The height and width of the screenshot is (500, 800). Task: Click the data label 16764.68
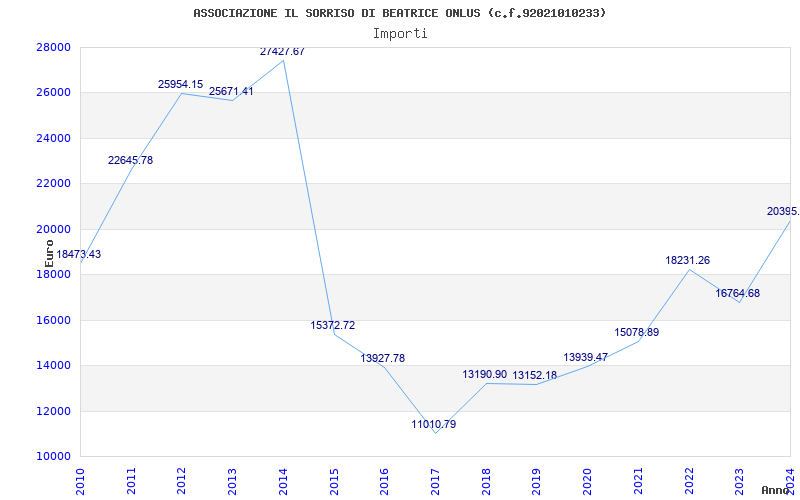738,293
